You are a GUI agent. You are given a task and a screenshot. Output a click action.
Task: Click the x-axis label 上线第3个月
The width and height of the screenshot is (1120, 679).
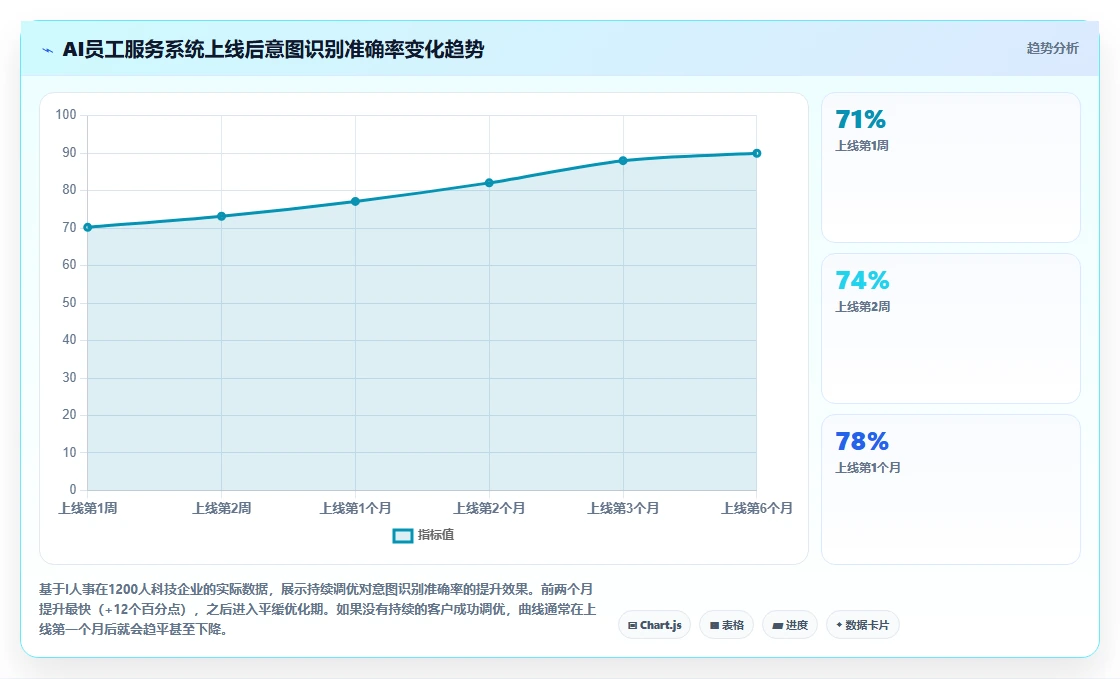pos(623,508)
